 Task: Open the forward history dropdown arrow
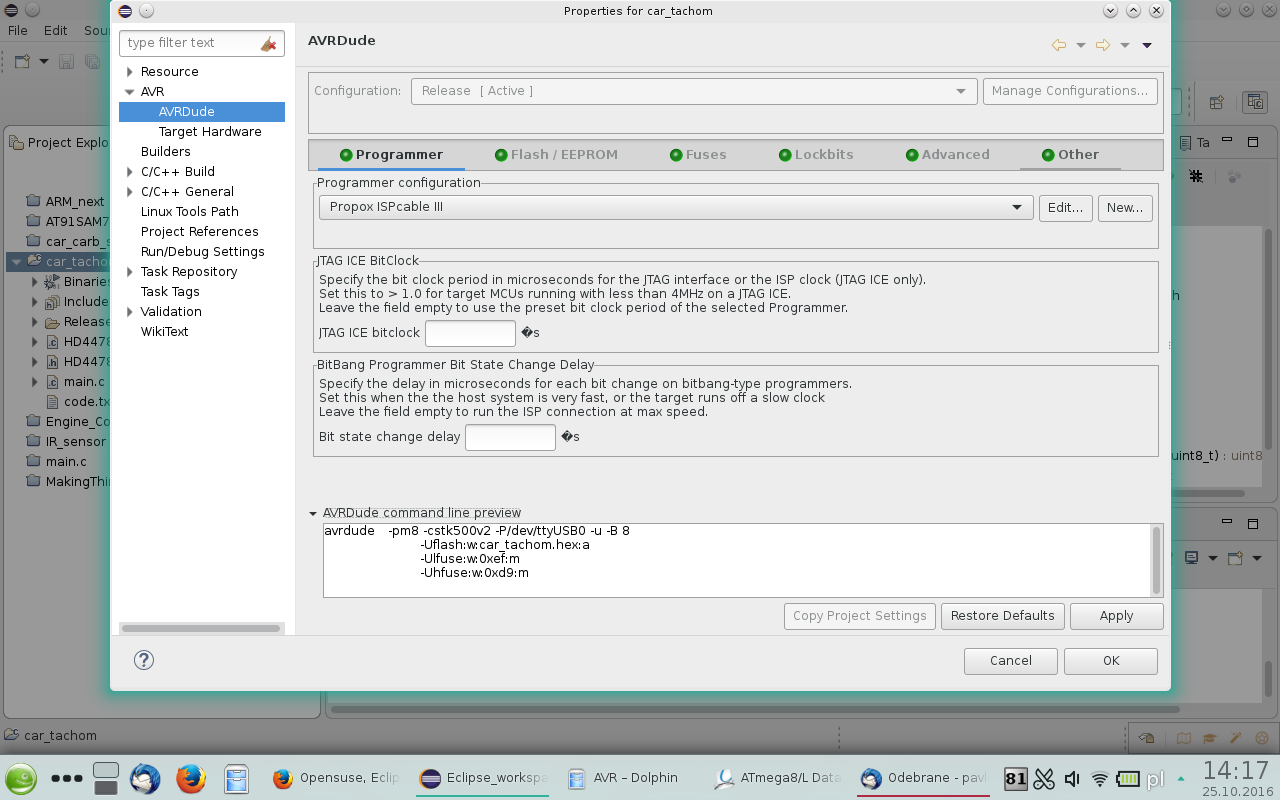1125,45
